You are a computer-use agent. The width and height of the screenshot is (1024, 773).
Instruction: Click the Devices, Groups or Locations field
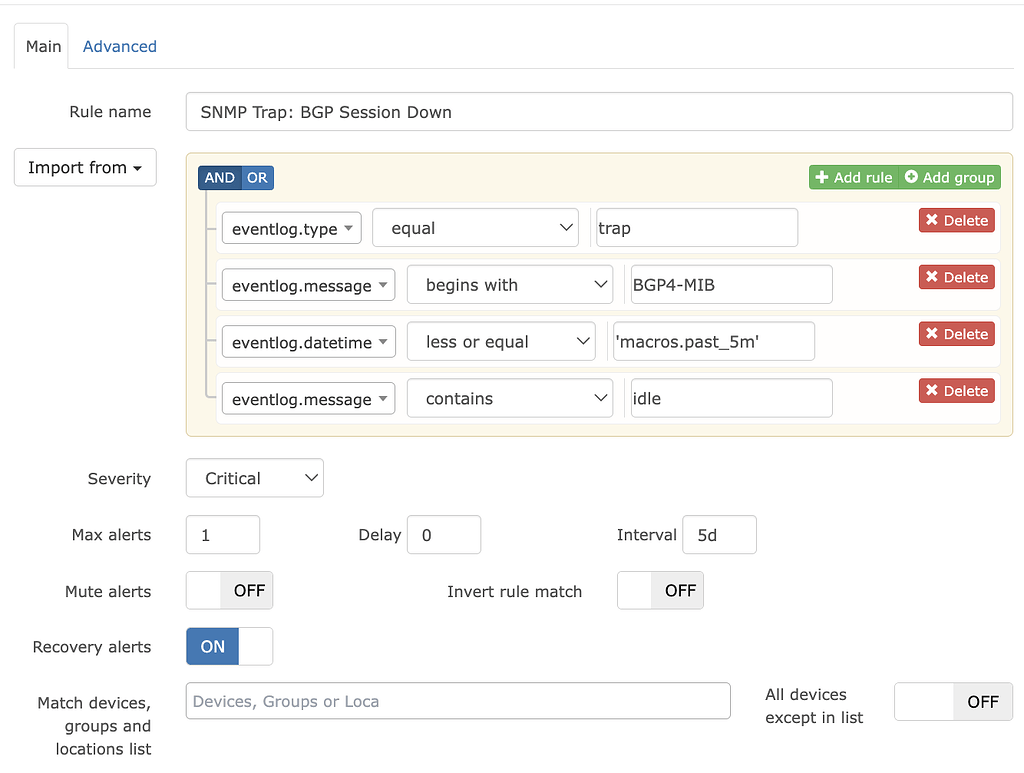(457, 701)
